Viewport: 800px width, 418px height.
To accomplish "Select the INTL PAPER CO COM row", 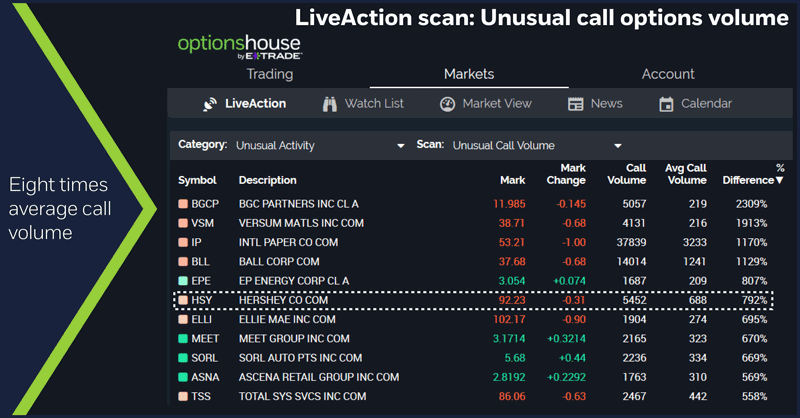I will click(288, 242).
